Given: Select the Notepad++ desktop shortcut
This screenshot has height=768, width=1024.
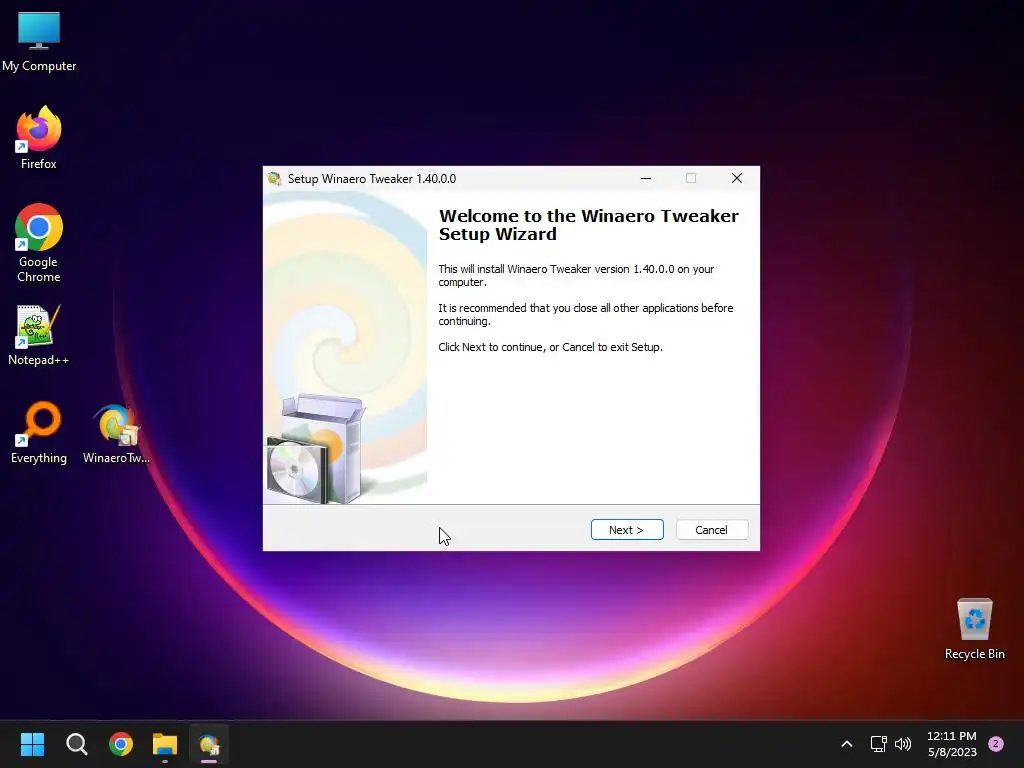Looking at the screenshot, I should click(x=38, y=336).
